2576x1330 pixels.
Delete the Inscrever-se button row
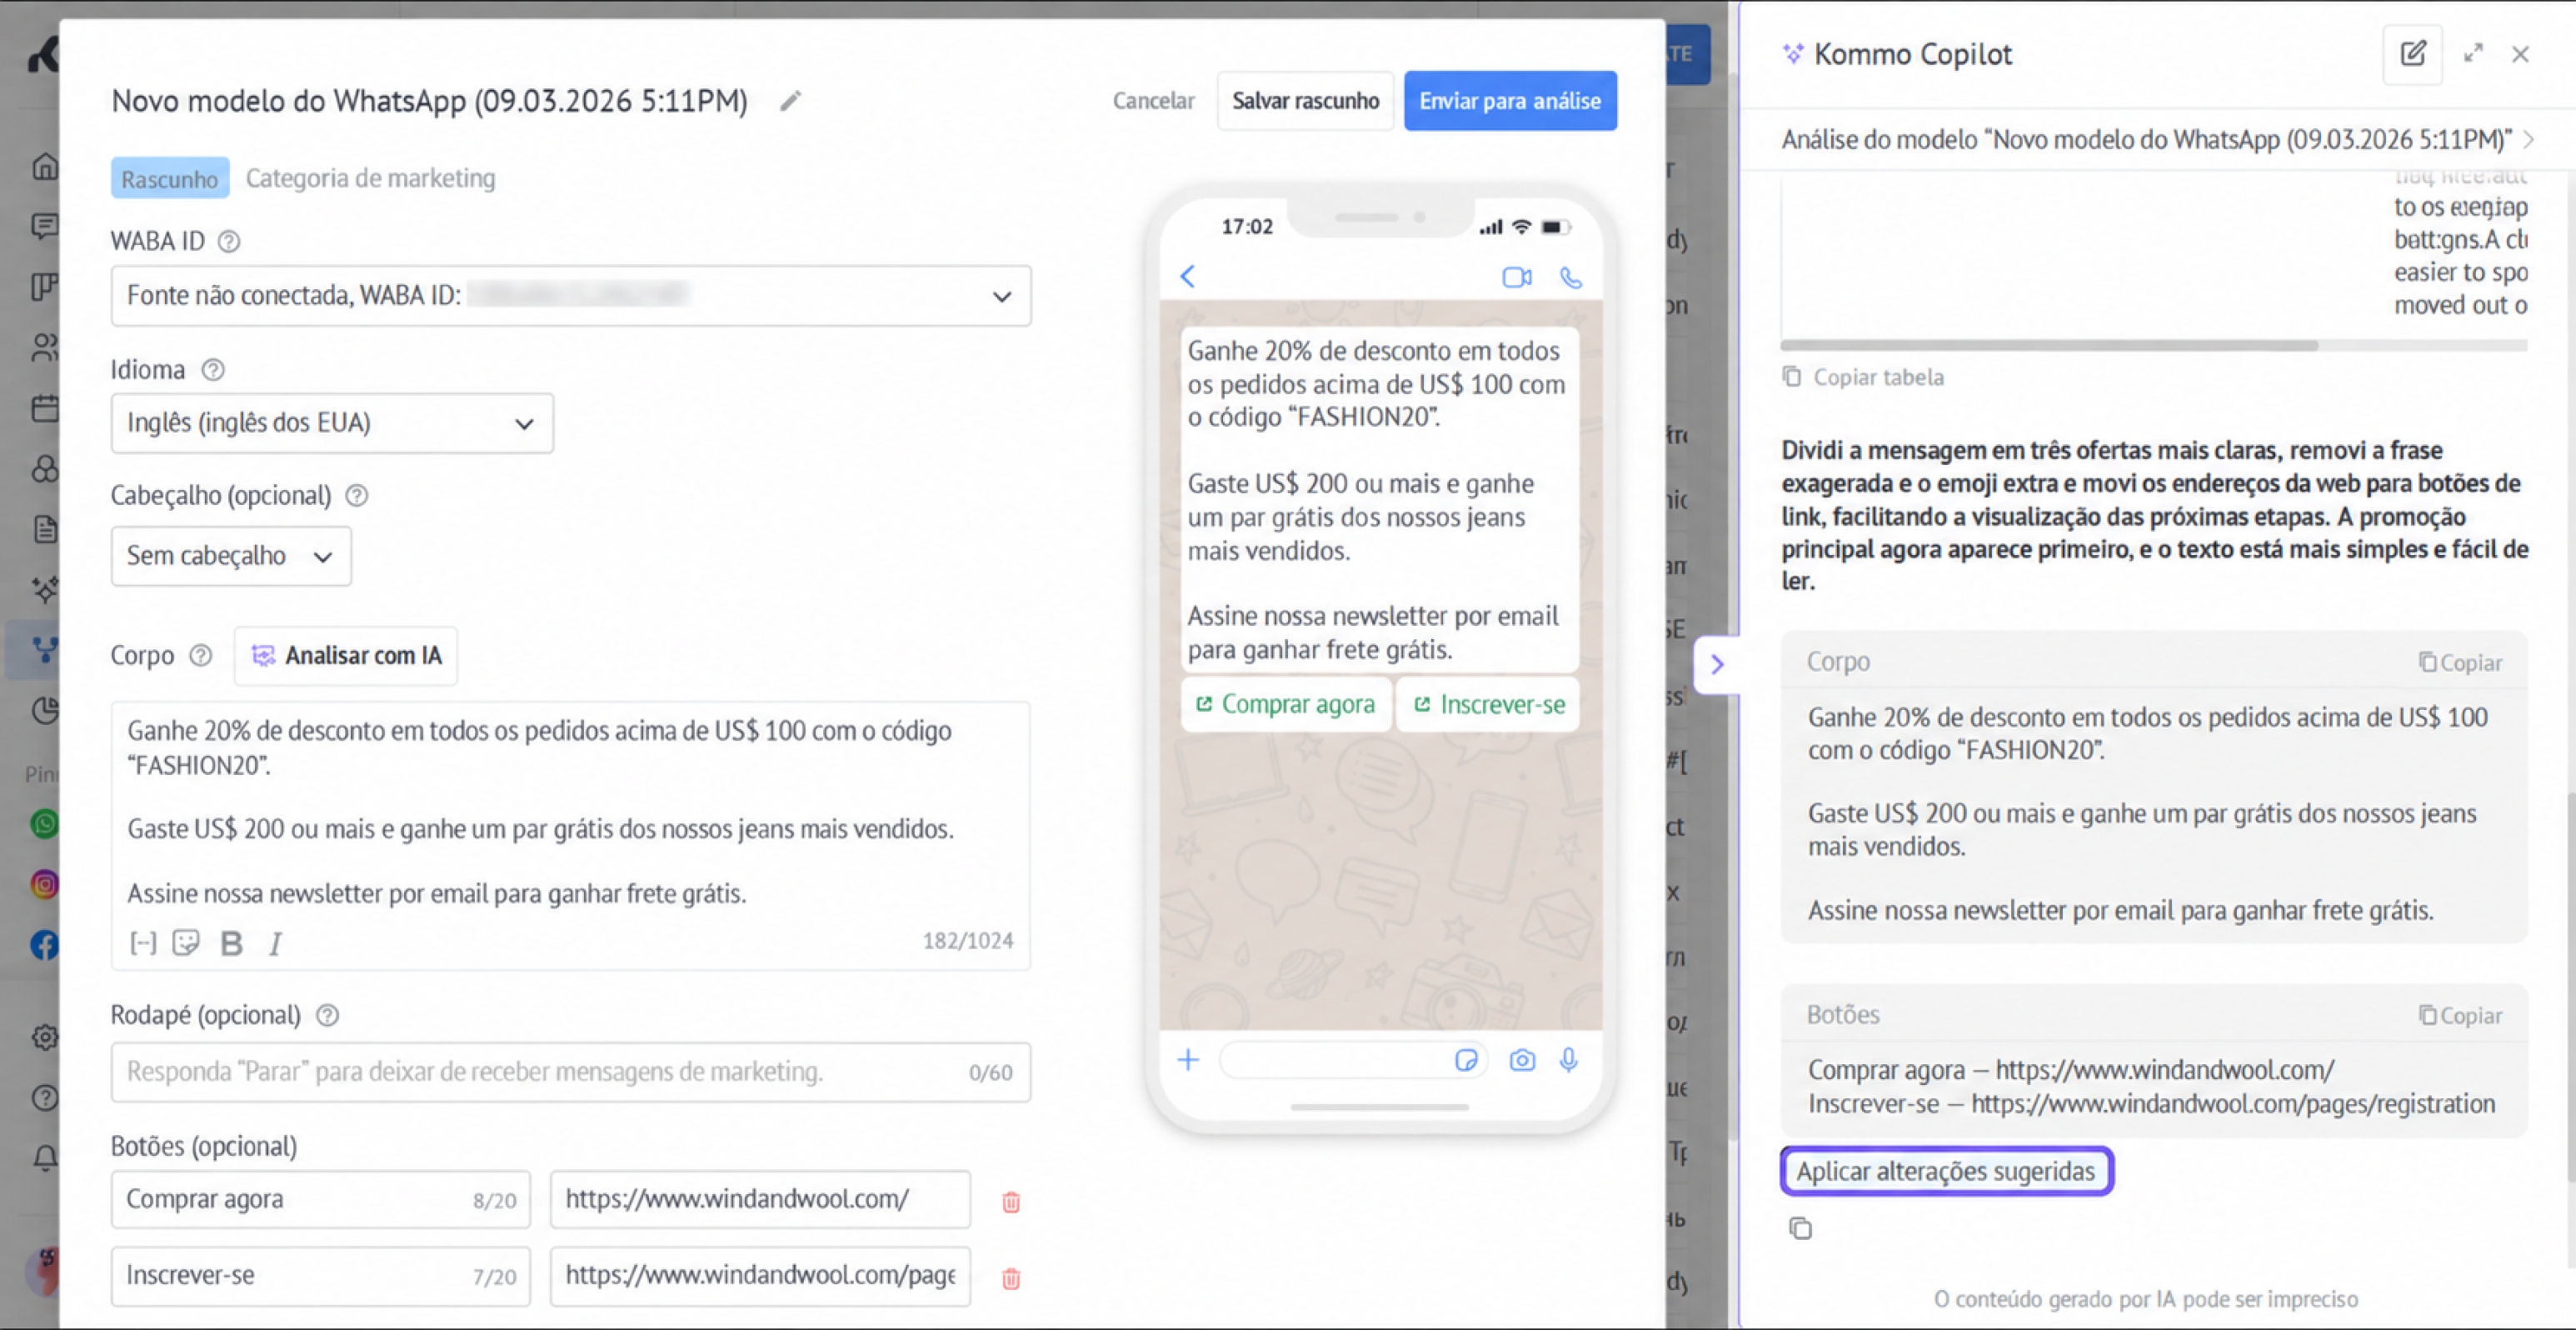pyautogui.click(x=1011, y=1277)
